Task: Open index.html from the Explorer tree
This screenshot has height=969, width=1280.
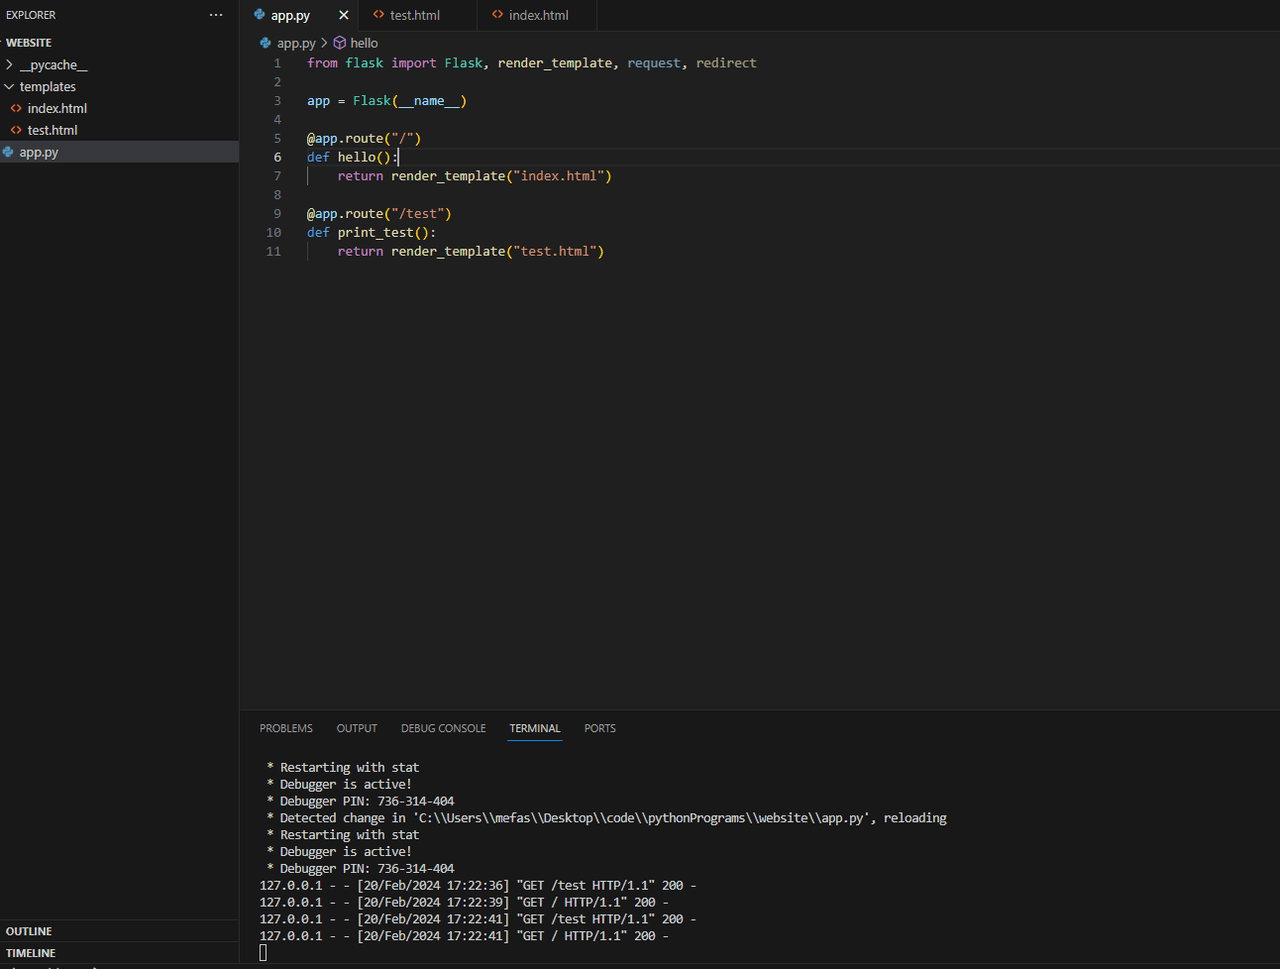Action: [57, 108]
